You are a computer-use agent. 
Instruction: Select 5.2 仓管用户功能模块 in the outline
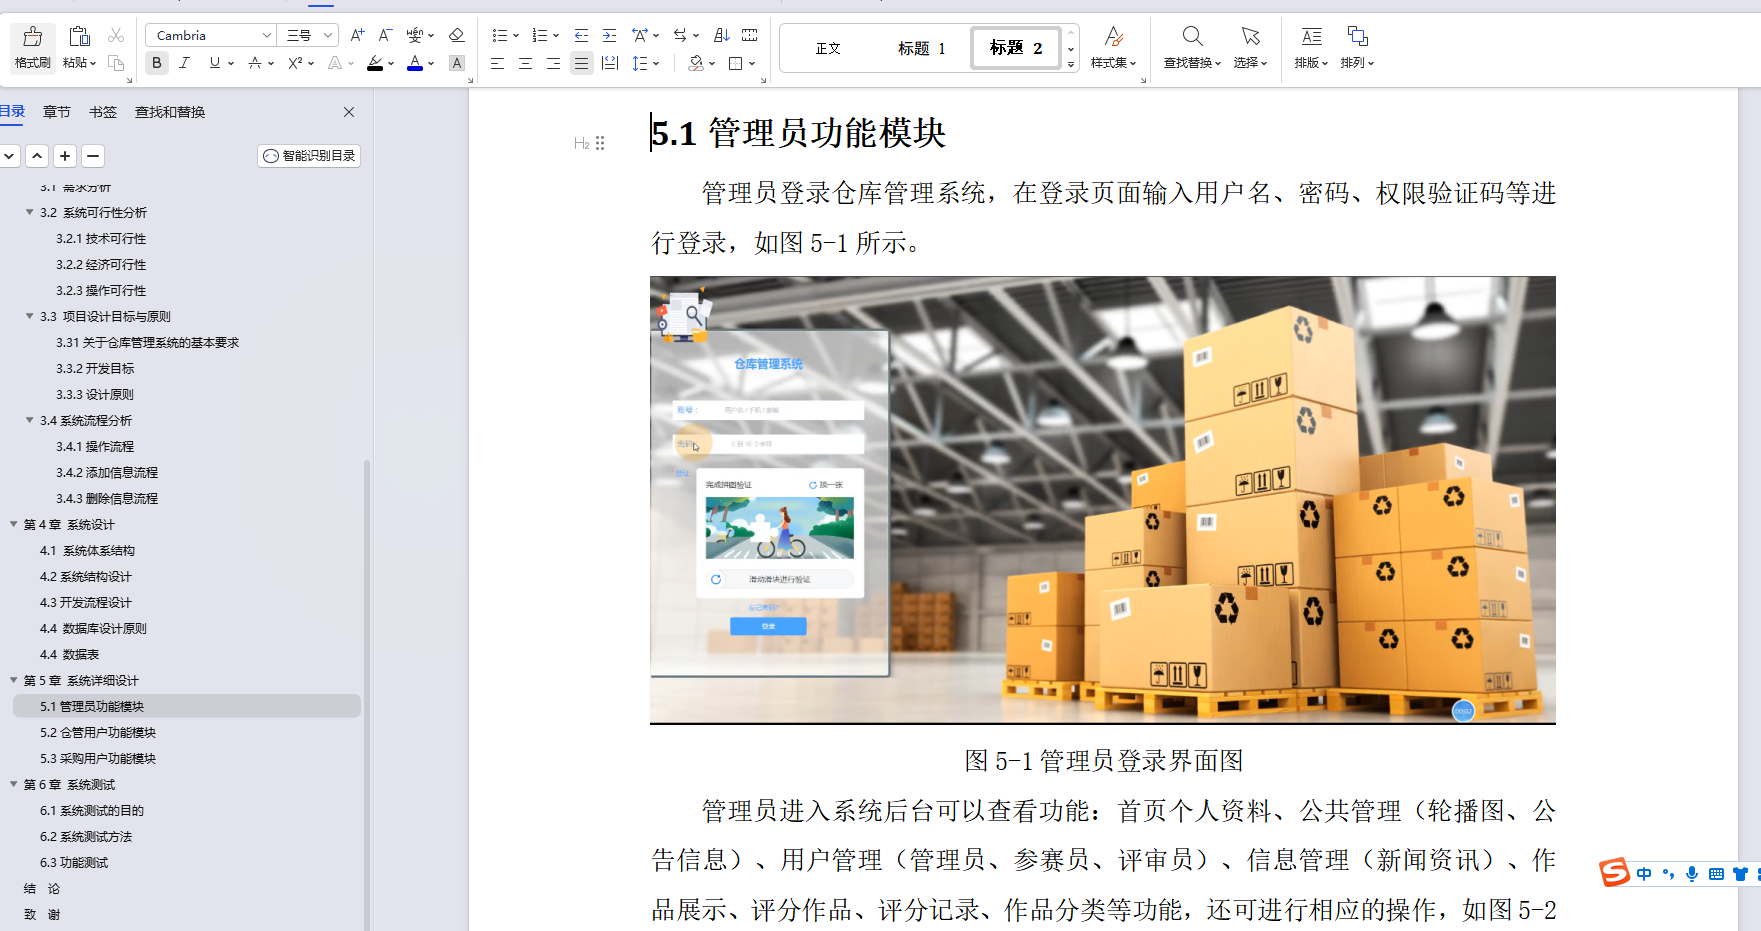97,732
